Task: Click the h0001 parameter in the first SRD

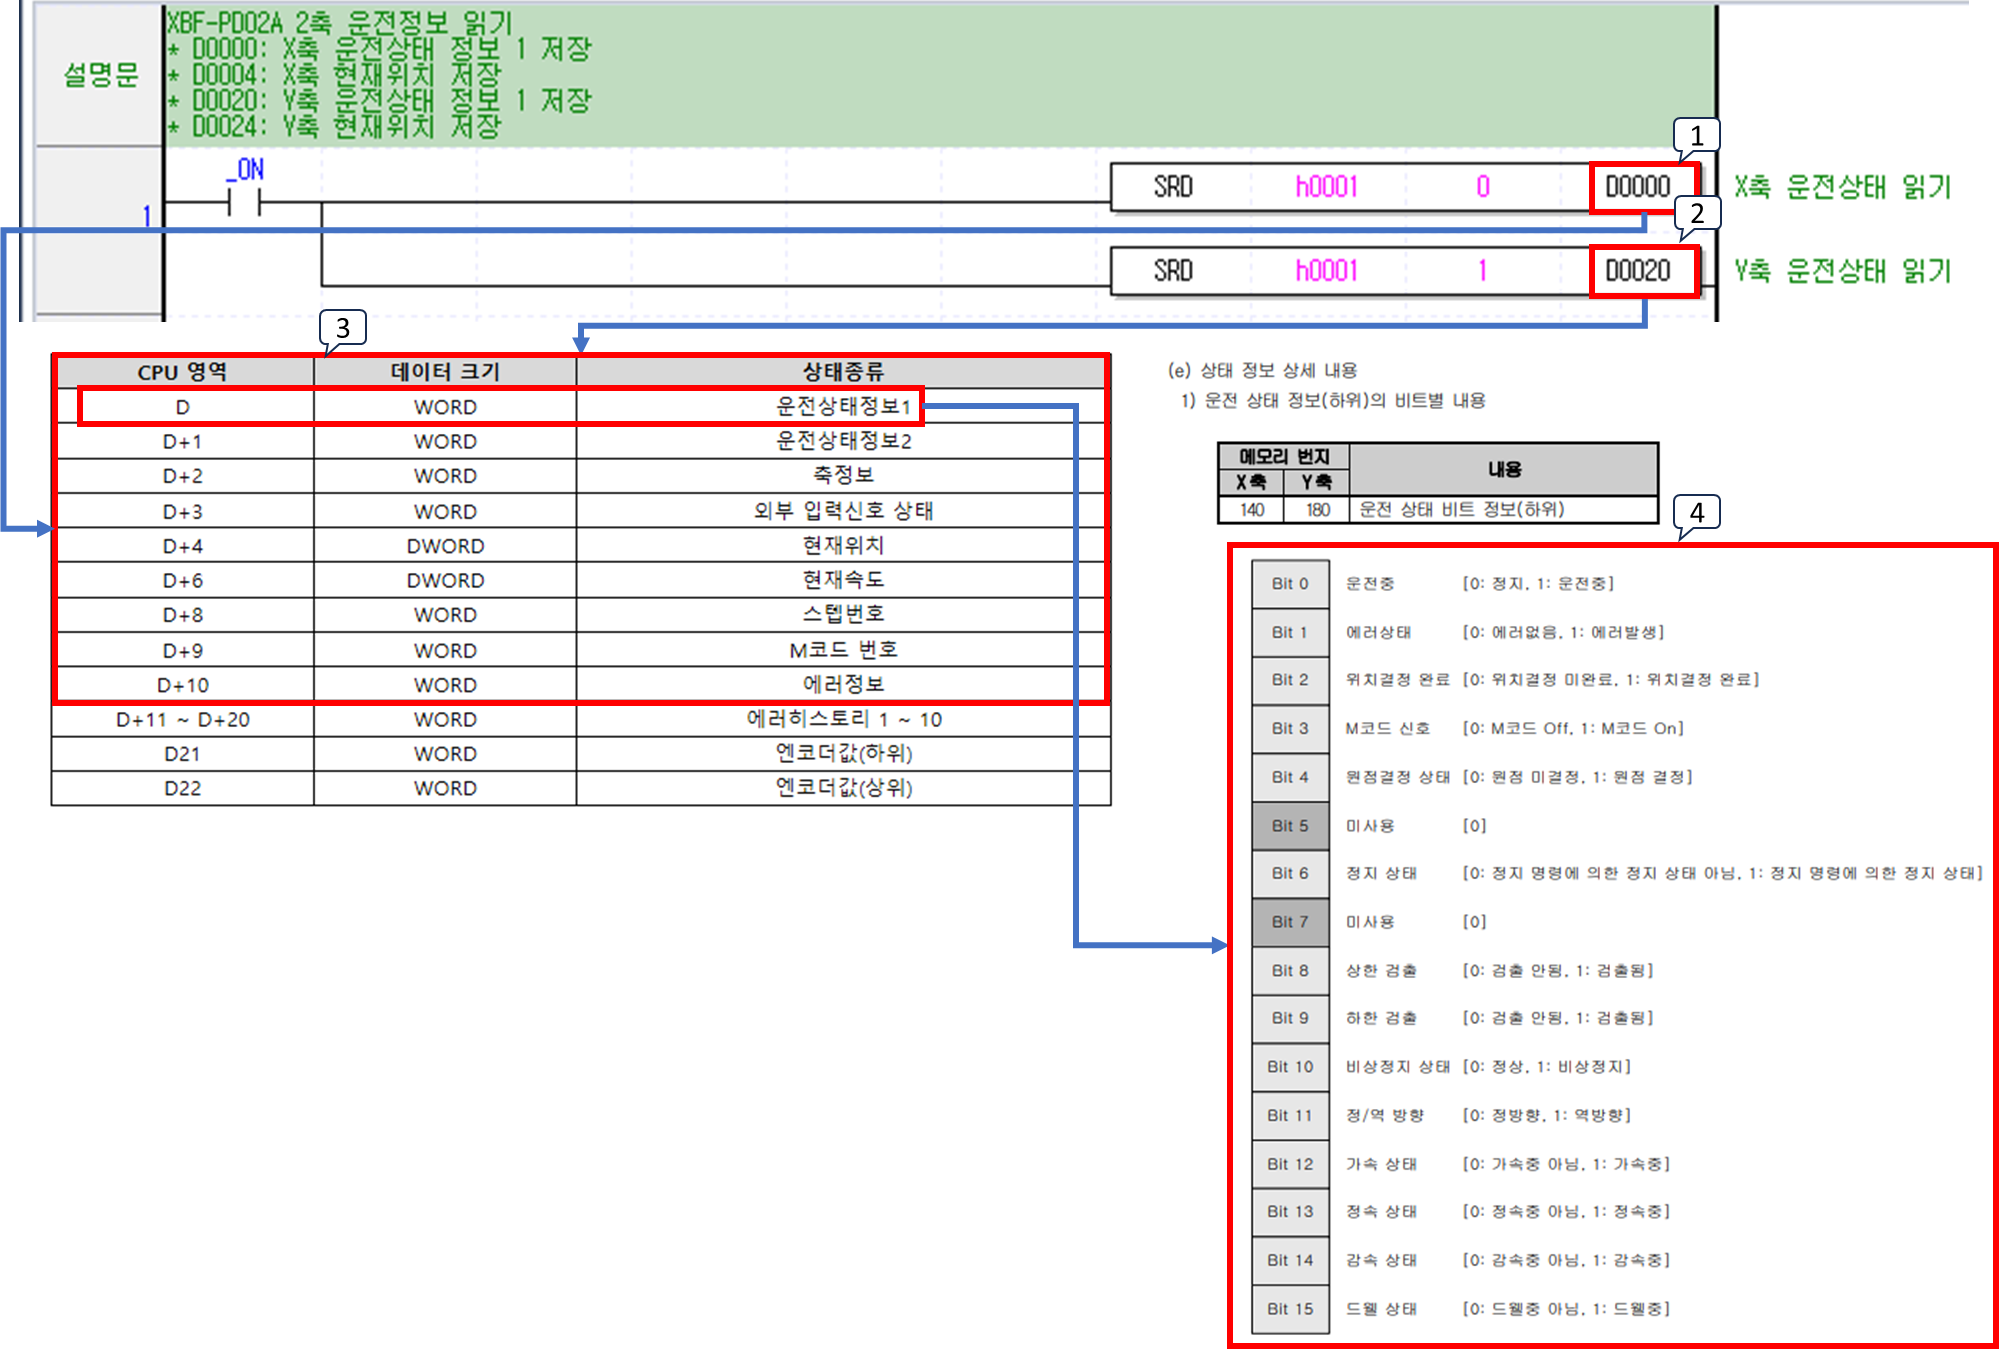Action: tap(1325, 185)
